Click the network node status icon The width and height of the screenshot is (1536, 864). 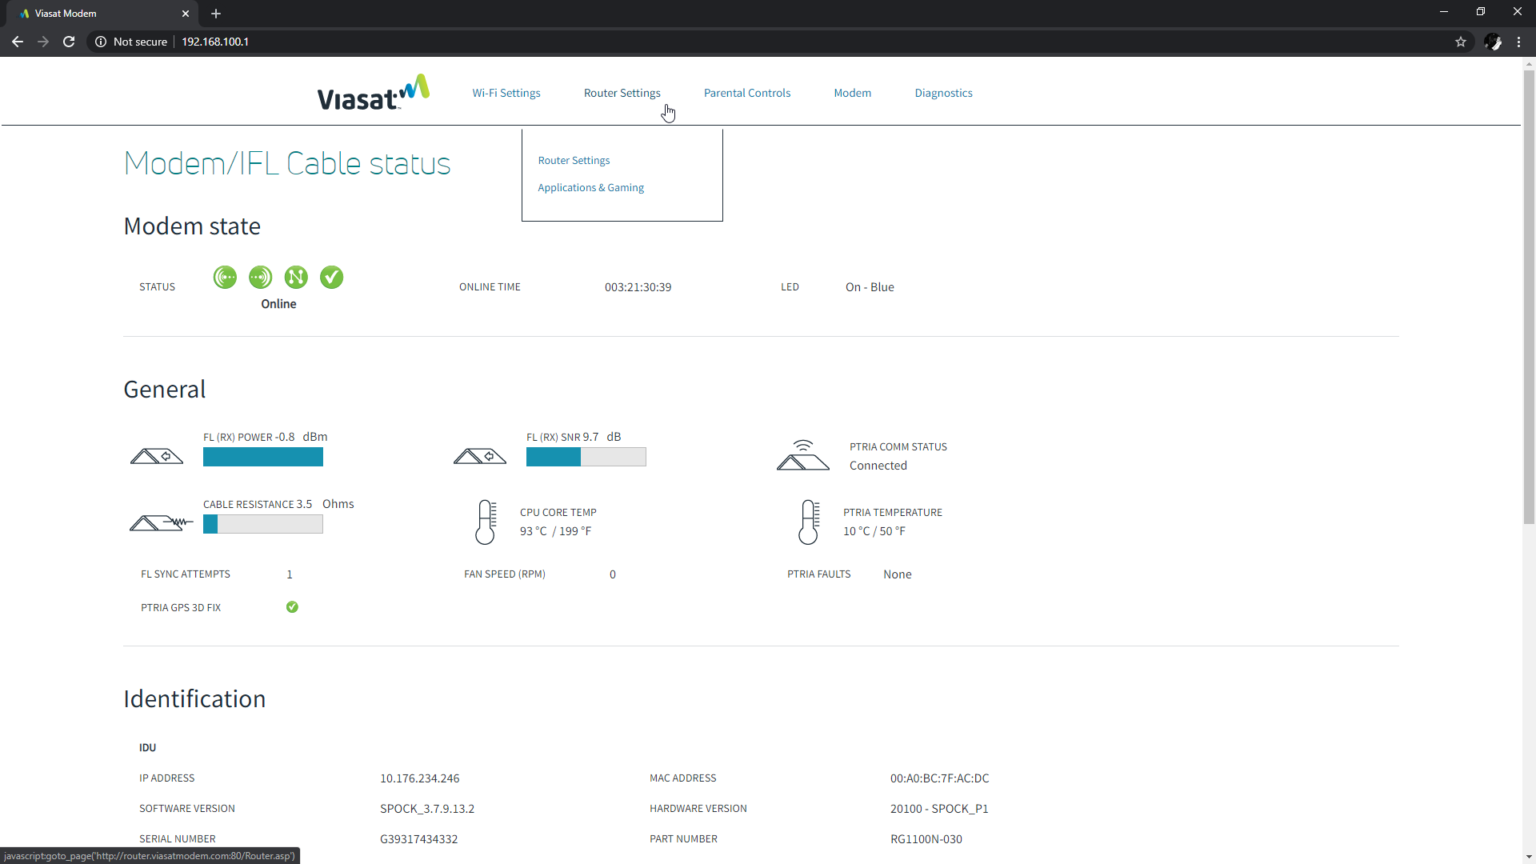pos(295,277)
